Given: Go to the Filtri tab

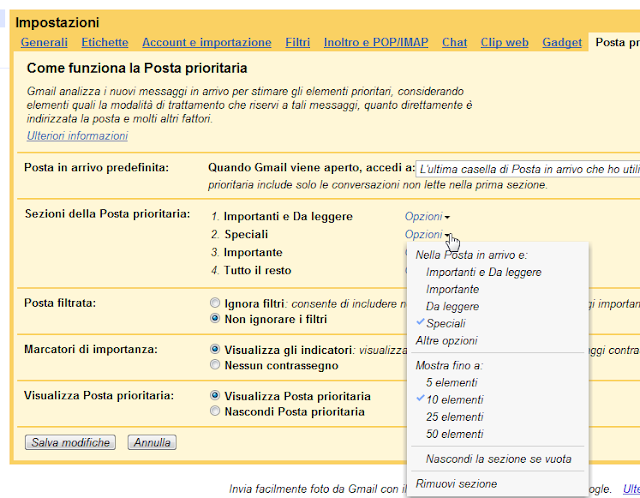Looking at the screenshot, I should (x=298, y=42).
